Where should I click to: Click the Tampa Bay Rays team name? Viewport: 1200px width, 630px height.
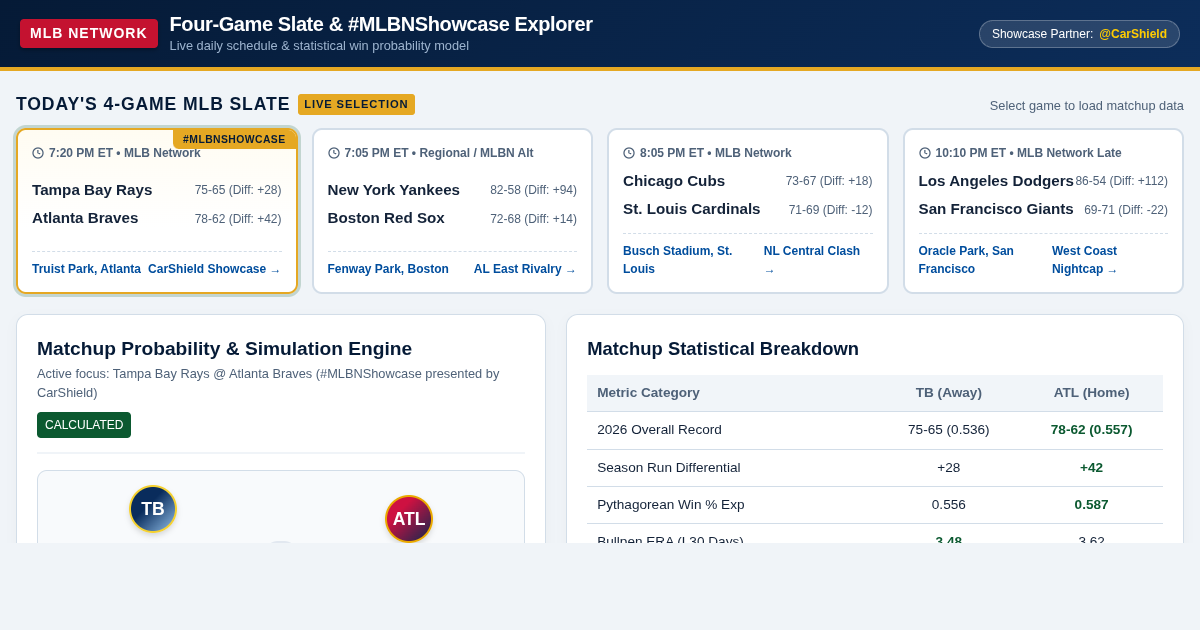coord(92,190)
